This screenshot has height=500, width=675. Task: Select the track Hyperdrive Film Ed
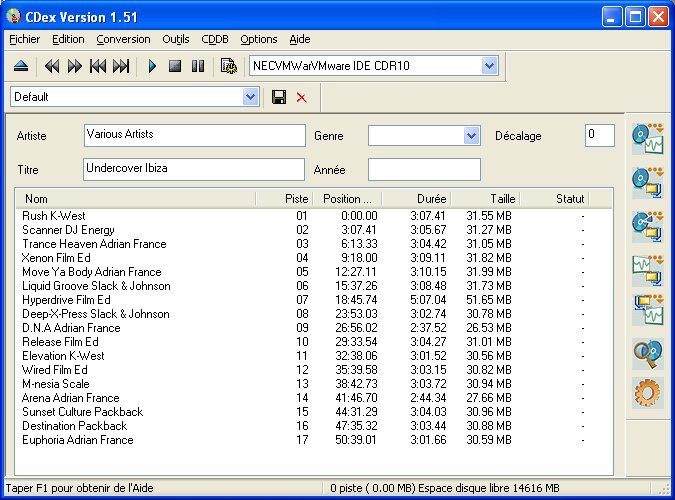(x=66, y=300)
